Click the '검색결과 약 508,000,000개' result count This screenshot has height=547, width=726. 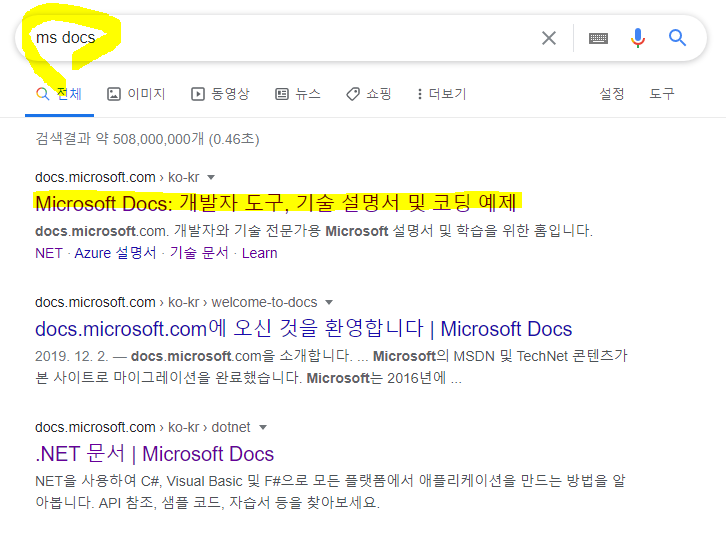[147, 139]
